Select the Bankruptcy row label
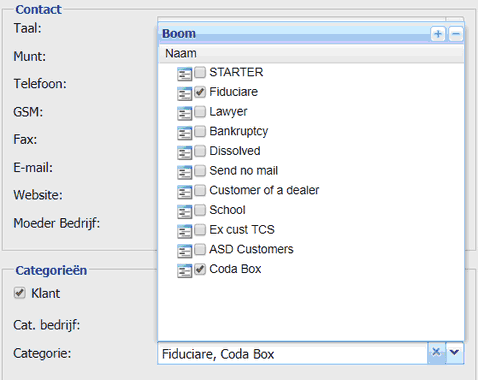 tap(239, 131)
